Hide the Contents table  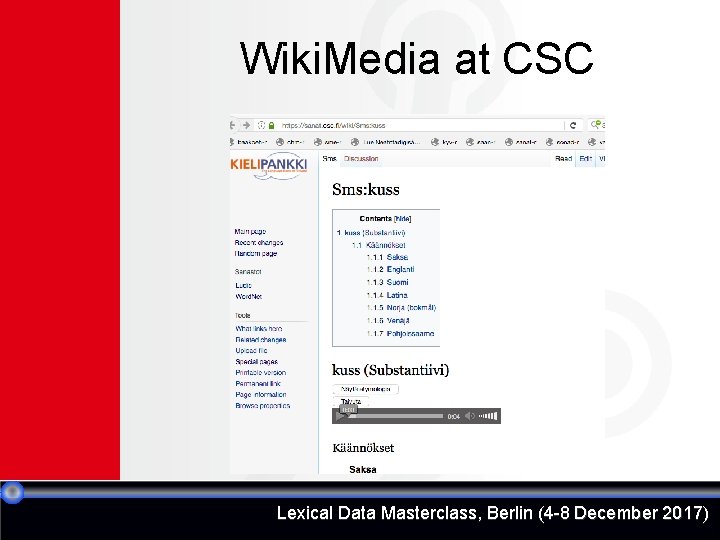coord(403,219)
